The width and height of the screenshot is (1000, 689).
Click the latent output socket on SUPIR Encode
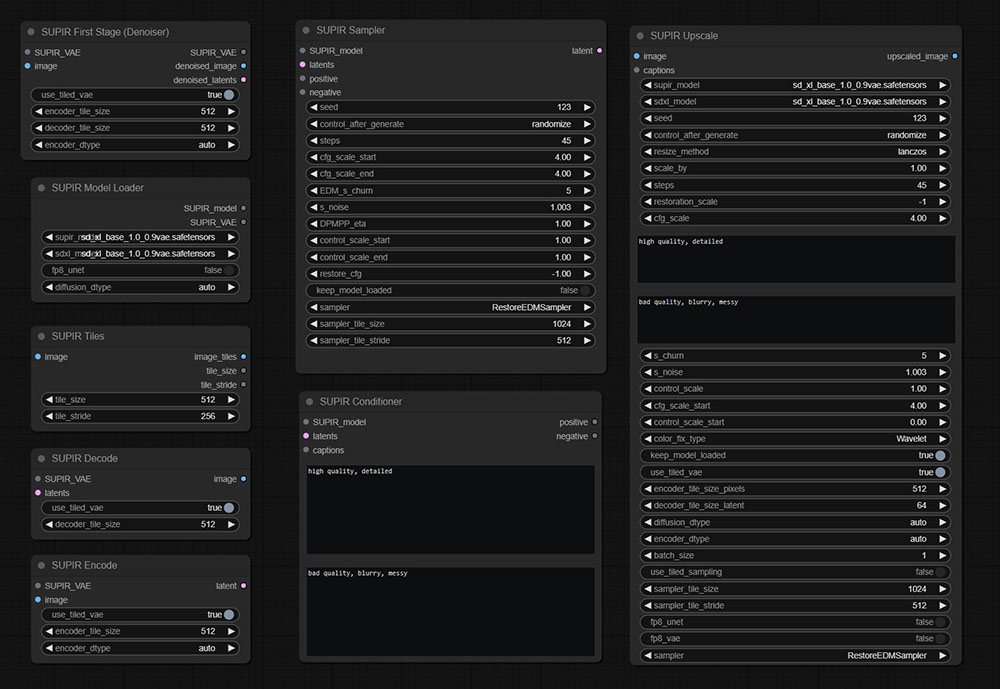coord(244,586)
